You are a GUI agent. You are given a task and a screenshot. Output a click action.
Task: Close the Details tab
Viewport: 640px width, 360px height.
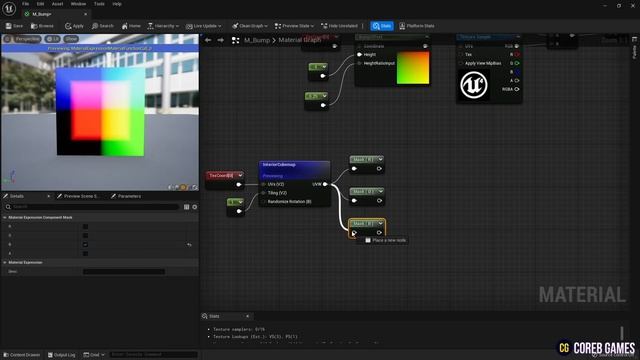[x=49, y=196]
